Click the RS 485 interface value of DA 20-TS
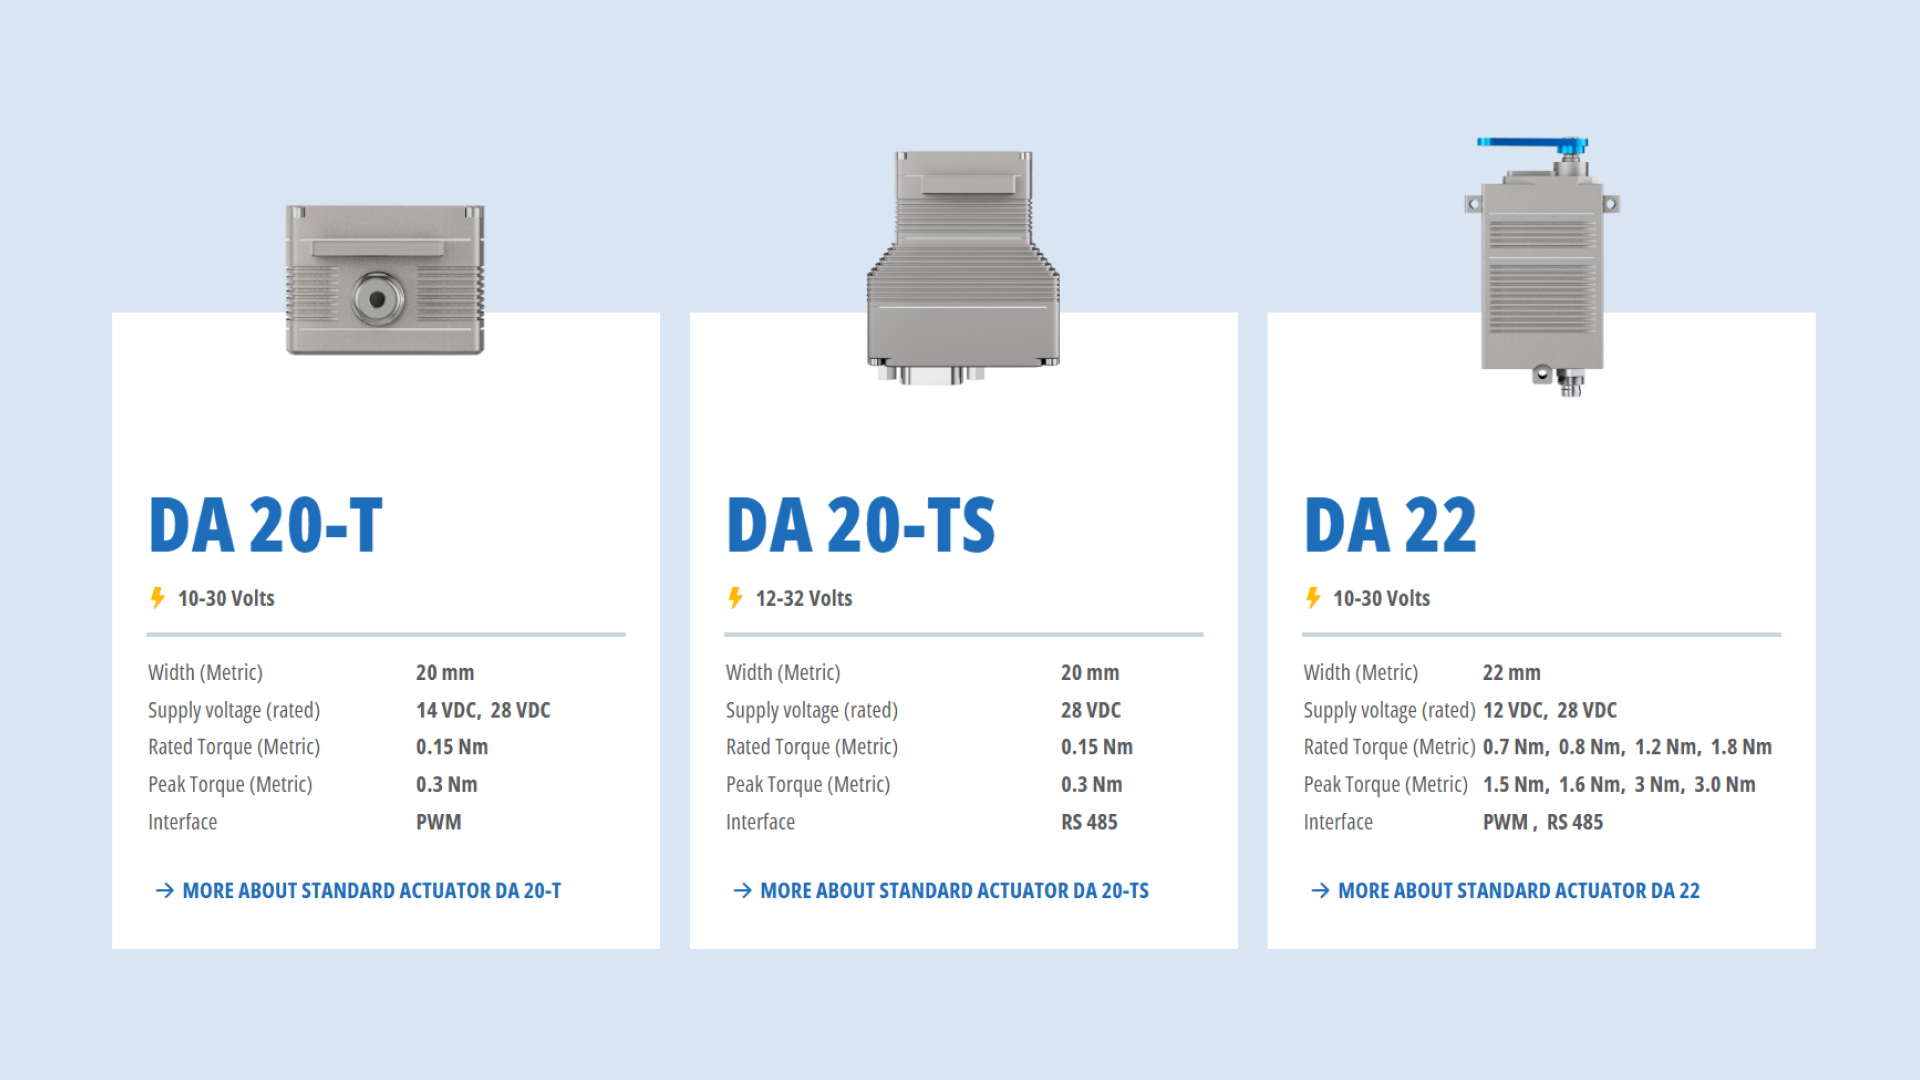The image size is (1920, 1080). click(x=1089, y=822)
